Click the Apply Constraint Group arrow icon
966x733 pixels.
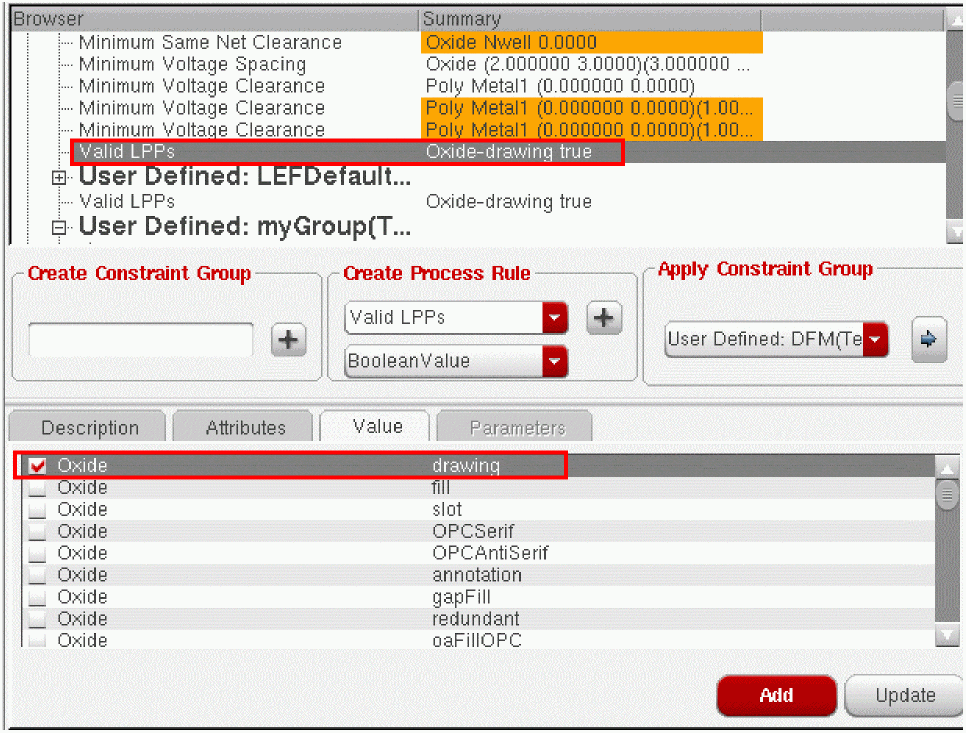tap(928, 339)
